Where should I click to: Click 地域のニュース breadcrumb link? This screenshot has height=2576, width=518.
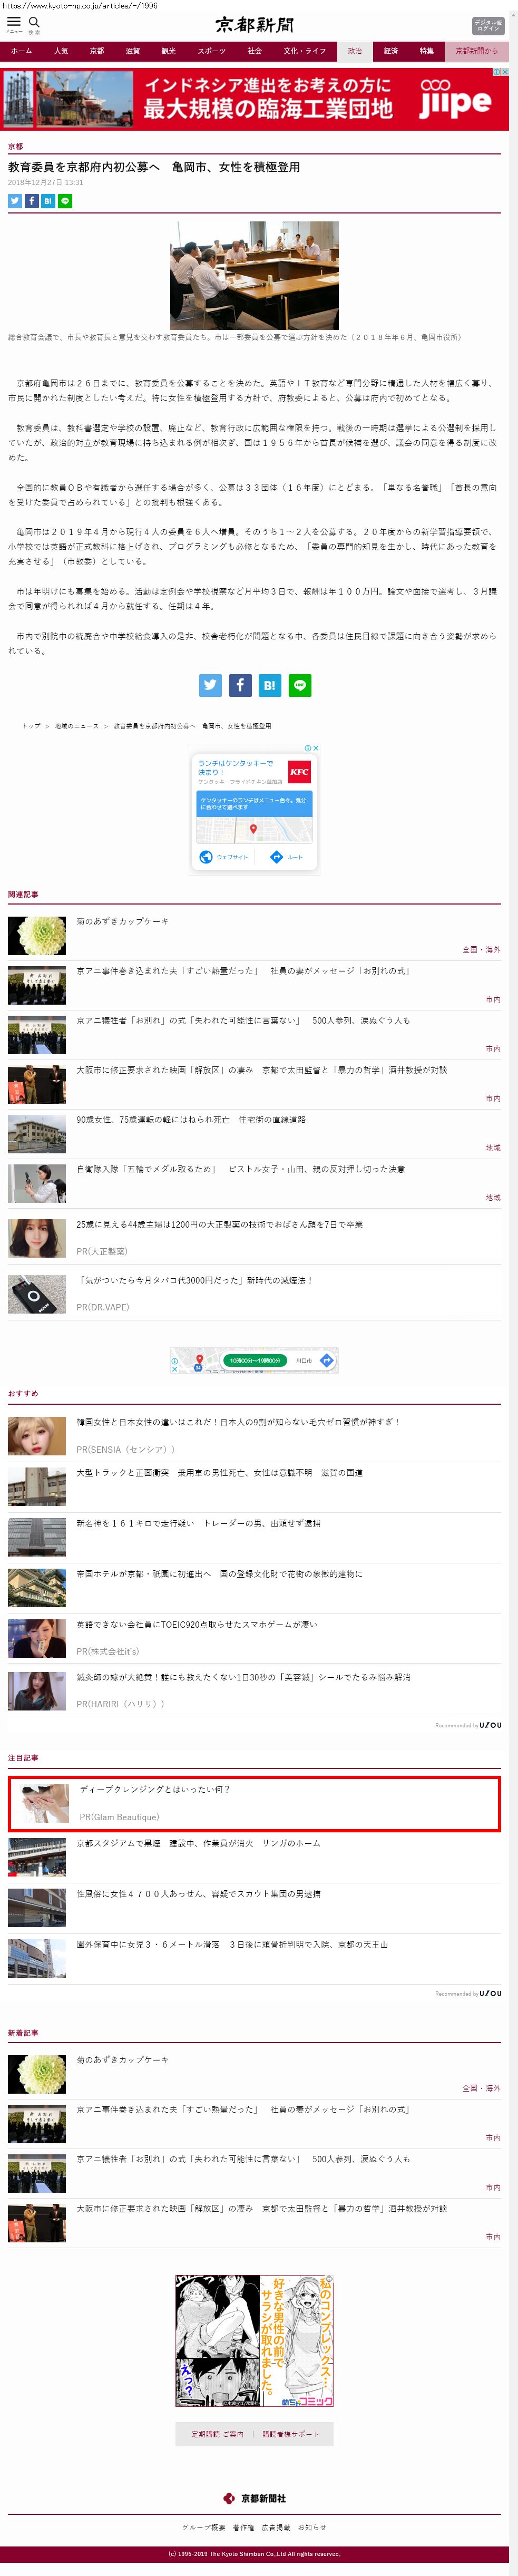pyautogui.click(x=76, y=726)
